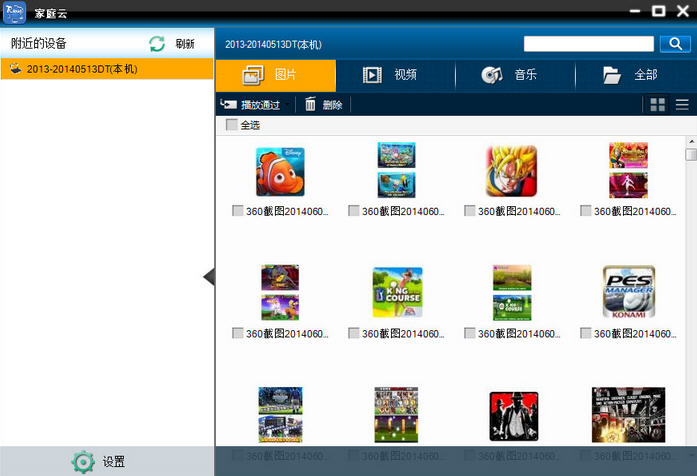The image size is (697, 476).
Task: Switch to the 图片 tab
Action: click(x=276, y=75)
